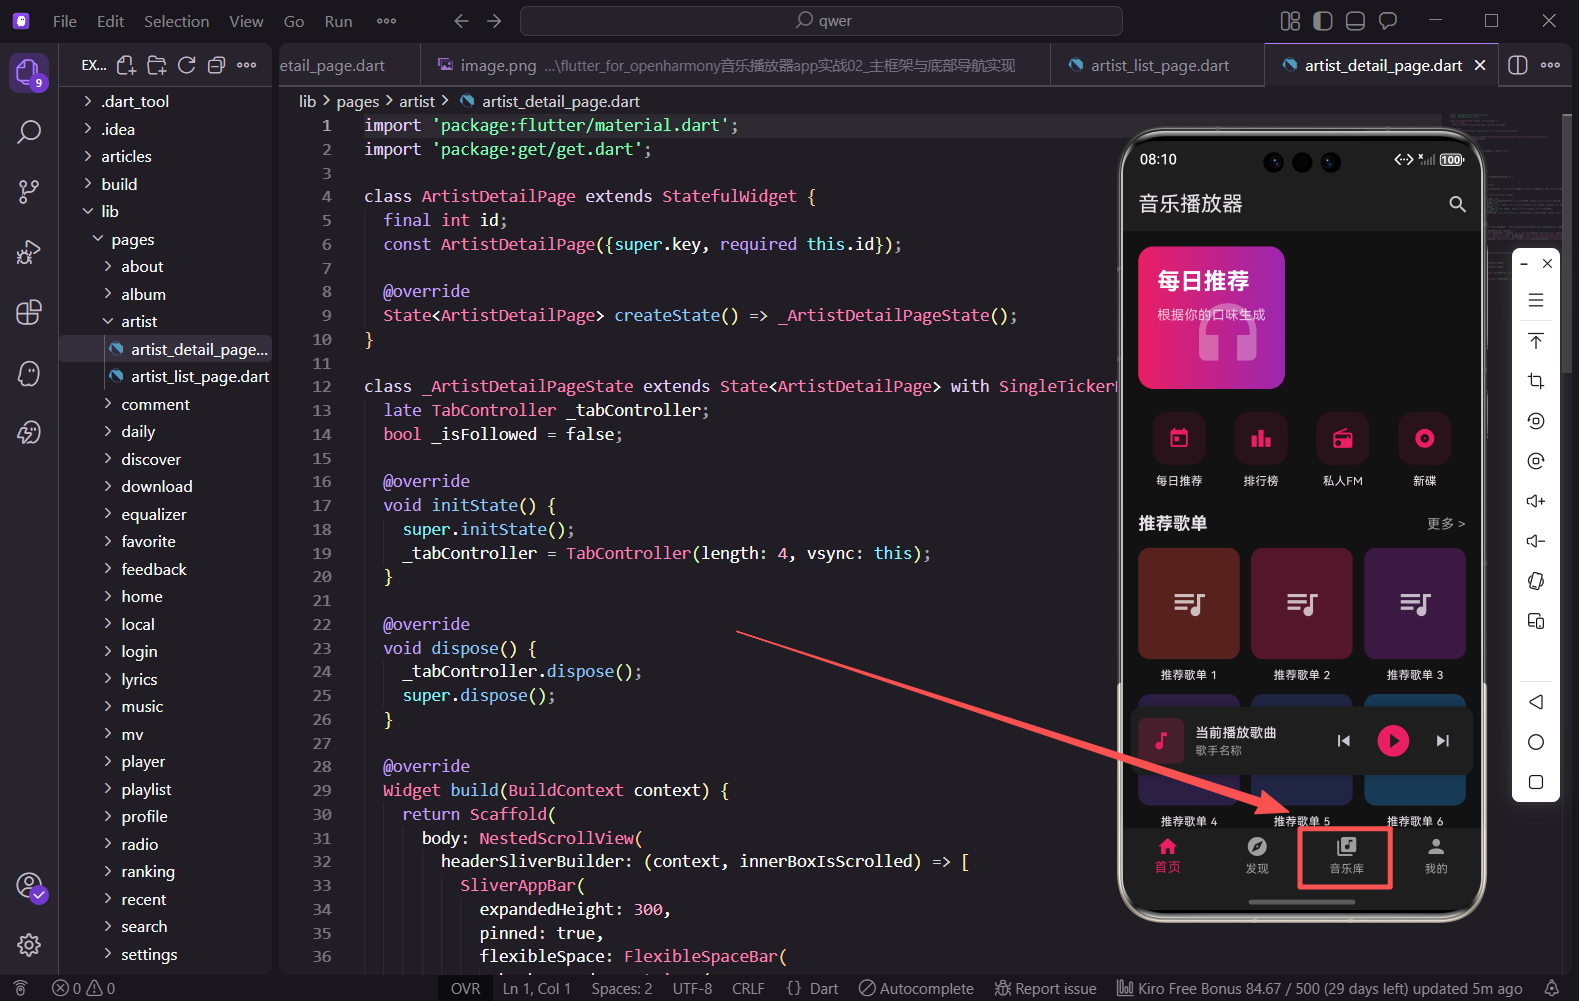Open the Run menu
The height and width of the screenshot is (1001, 1579).
pyautogui.click(x=338, y=21)
